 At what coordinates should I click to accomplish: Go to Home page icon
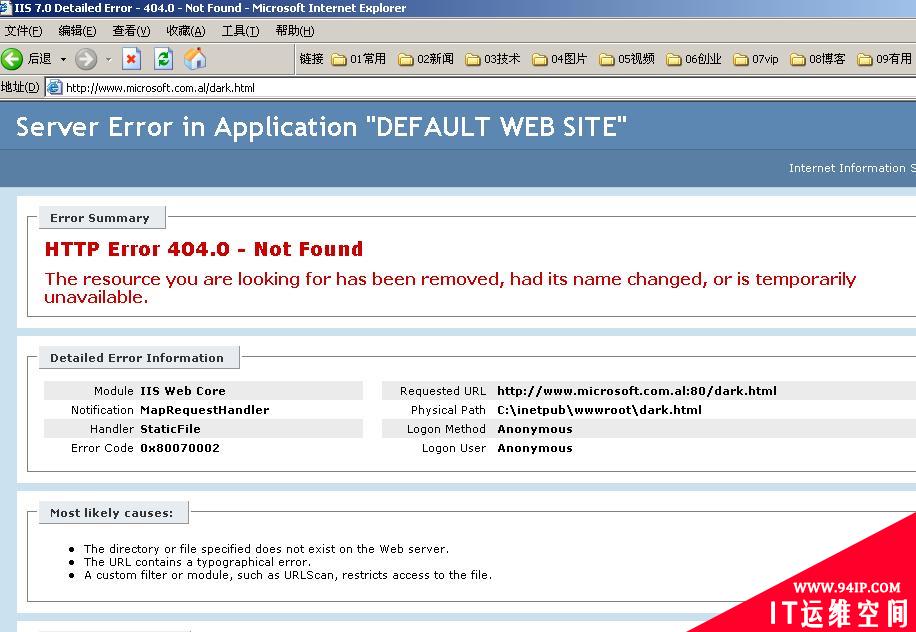[195, 59]
